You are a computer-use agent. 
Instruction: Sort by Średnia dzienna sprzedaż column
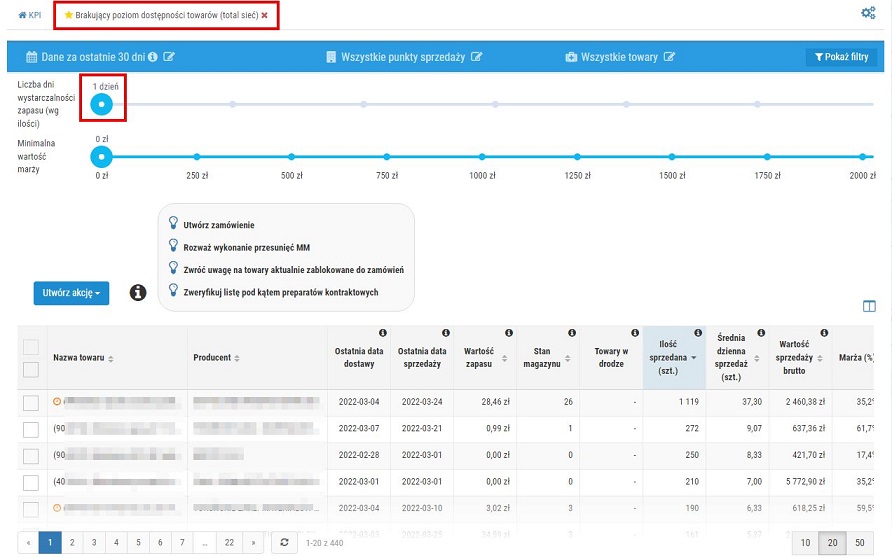click(757, 358)
